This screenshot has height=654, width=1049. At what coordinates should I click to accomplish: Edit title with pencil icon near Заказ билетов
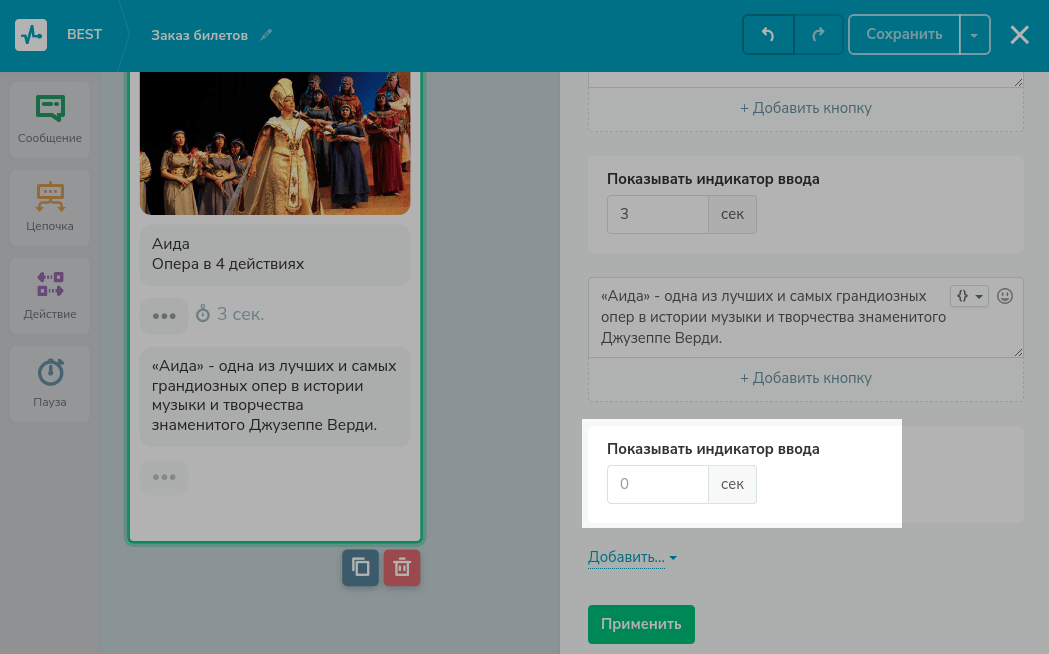(266, 35)
